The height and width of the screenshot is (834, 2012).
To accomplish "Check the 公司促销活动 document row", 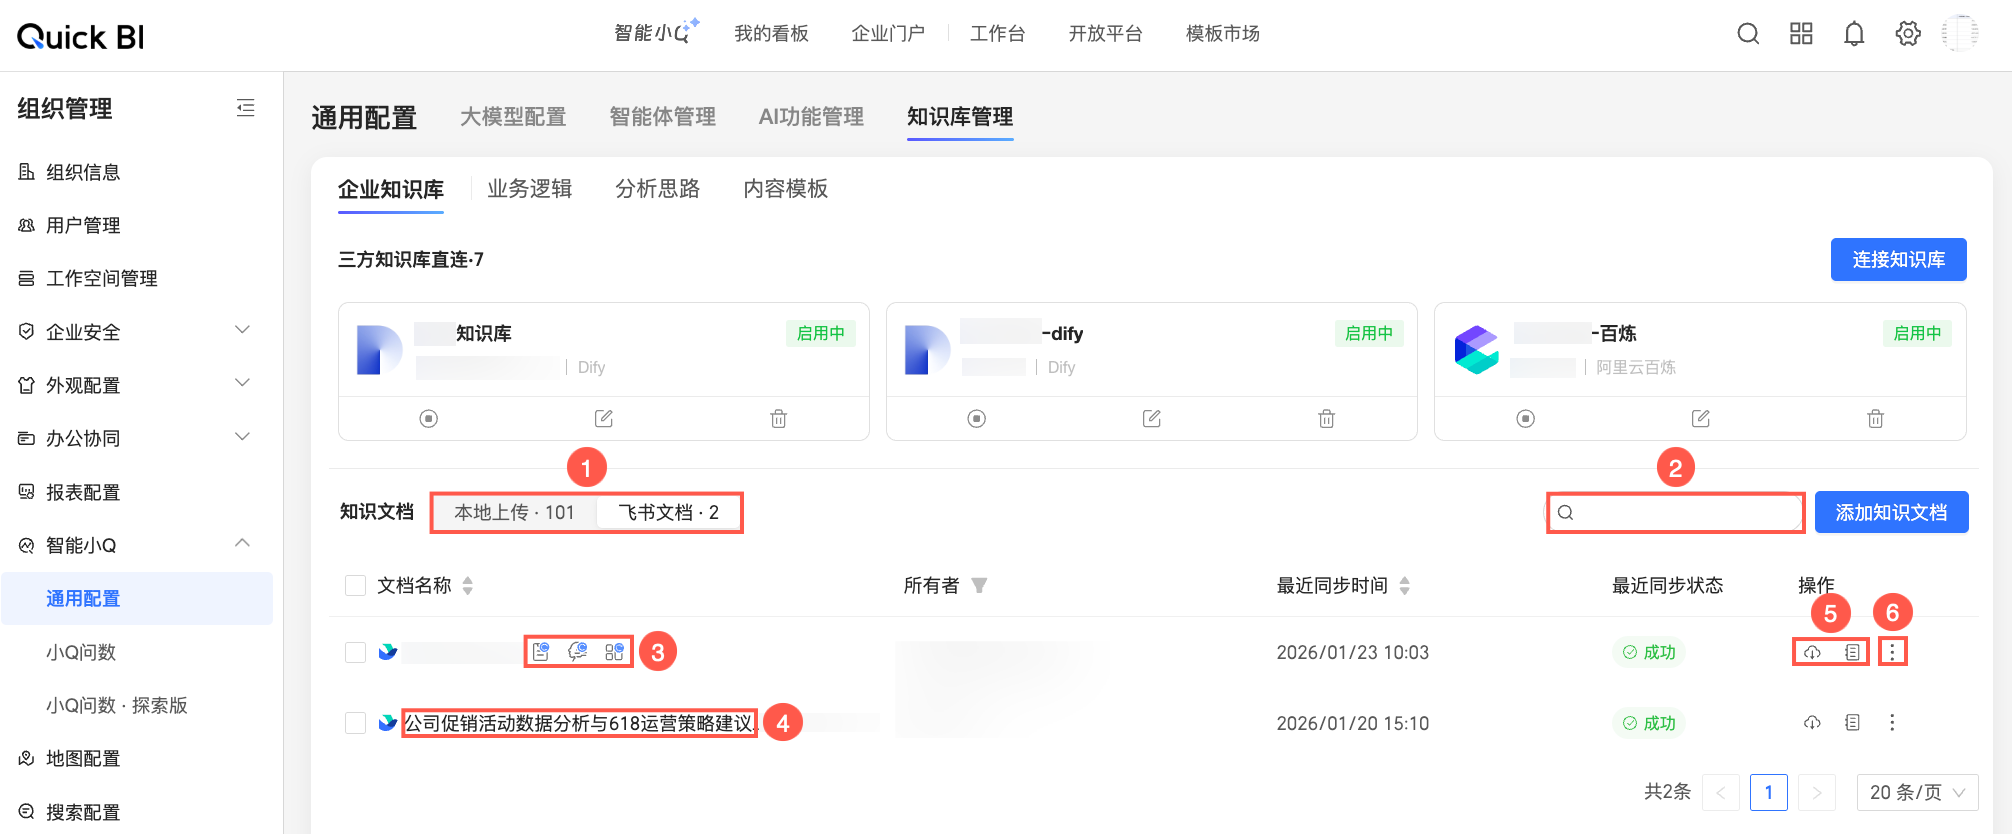I will coord(355,723).
